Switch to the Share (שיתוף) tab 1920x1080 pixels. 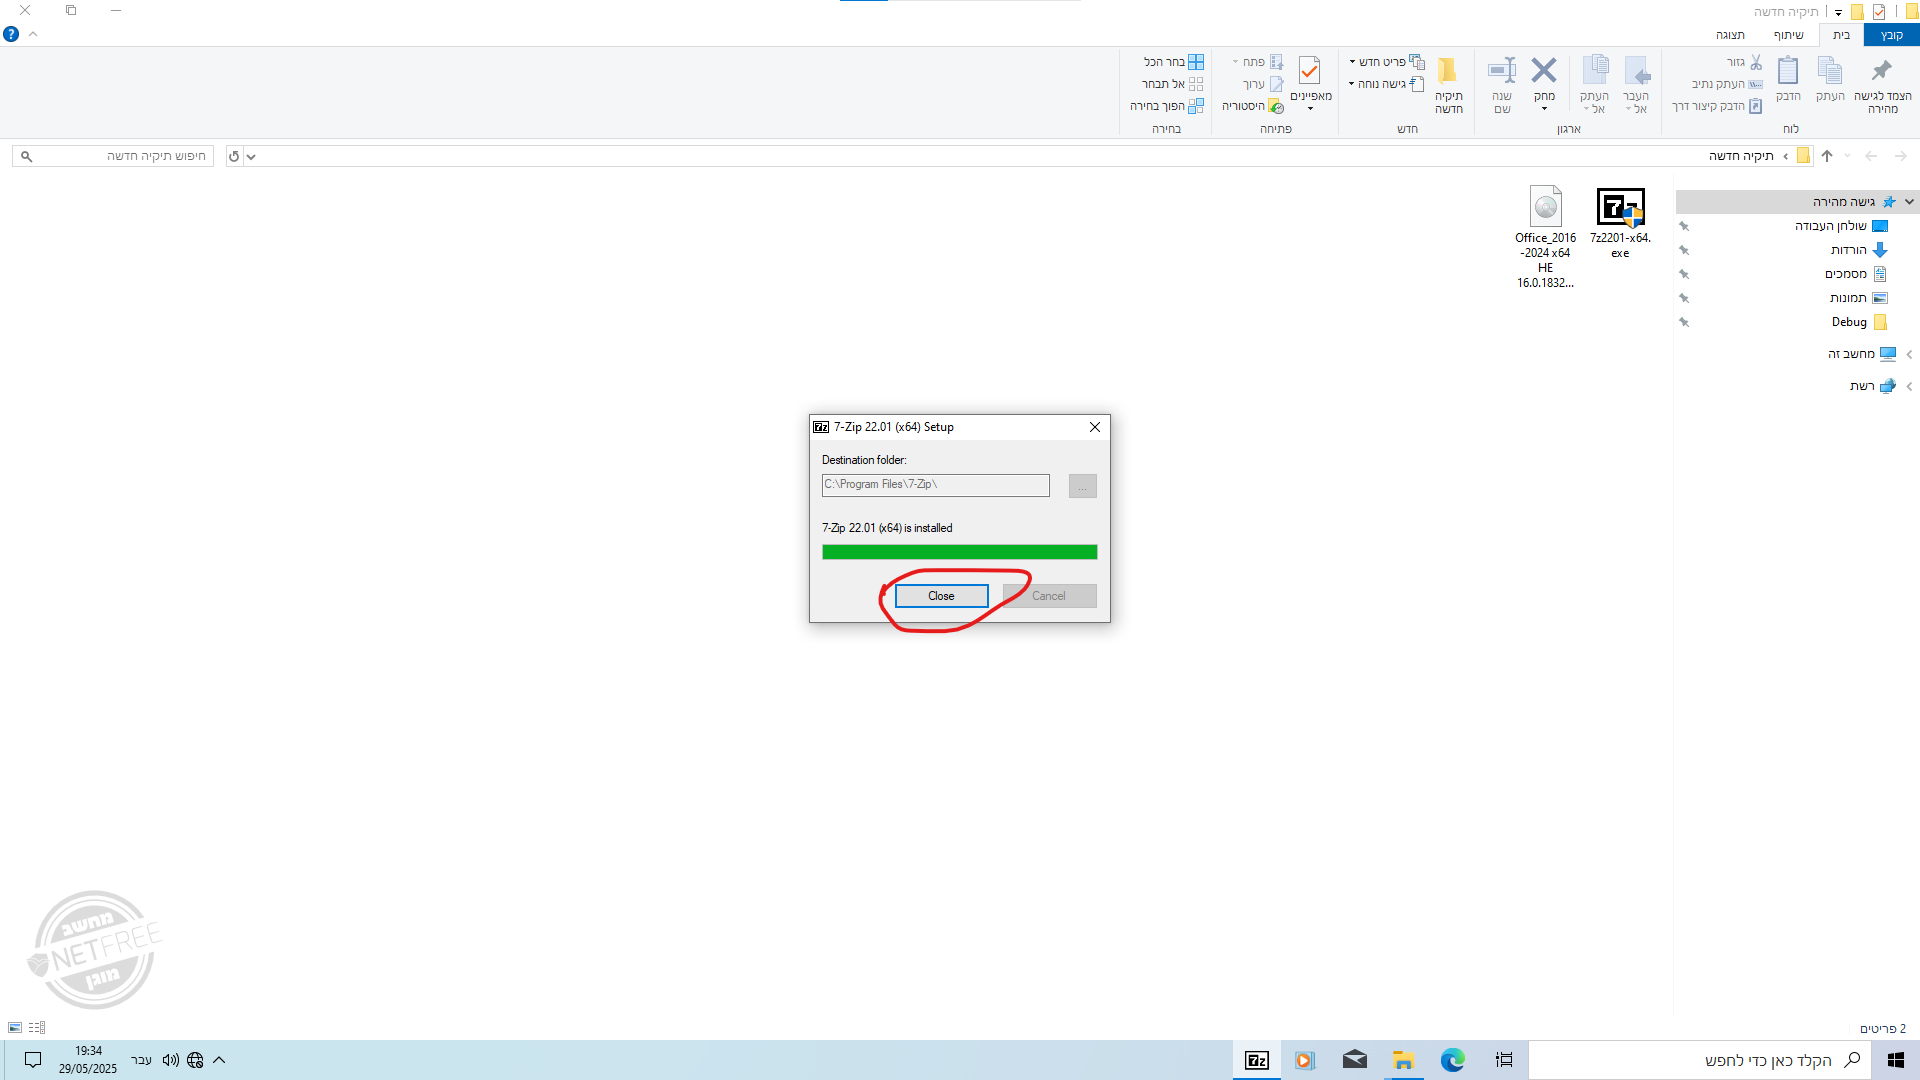pos(1789,35)
